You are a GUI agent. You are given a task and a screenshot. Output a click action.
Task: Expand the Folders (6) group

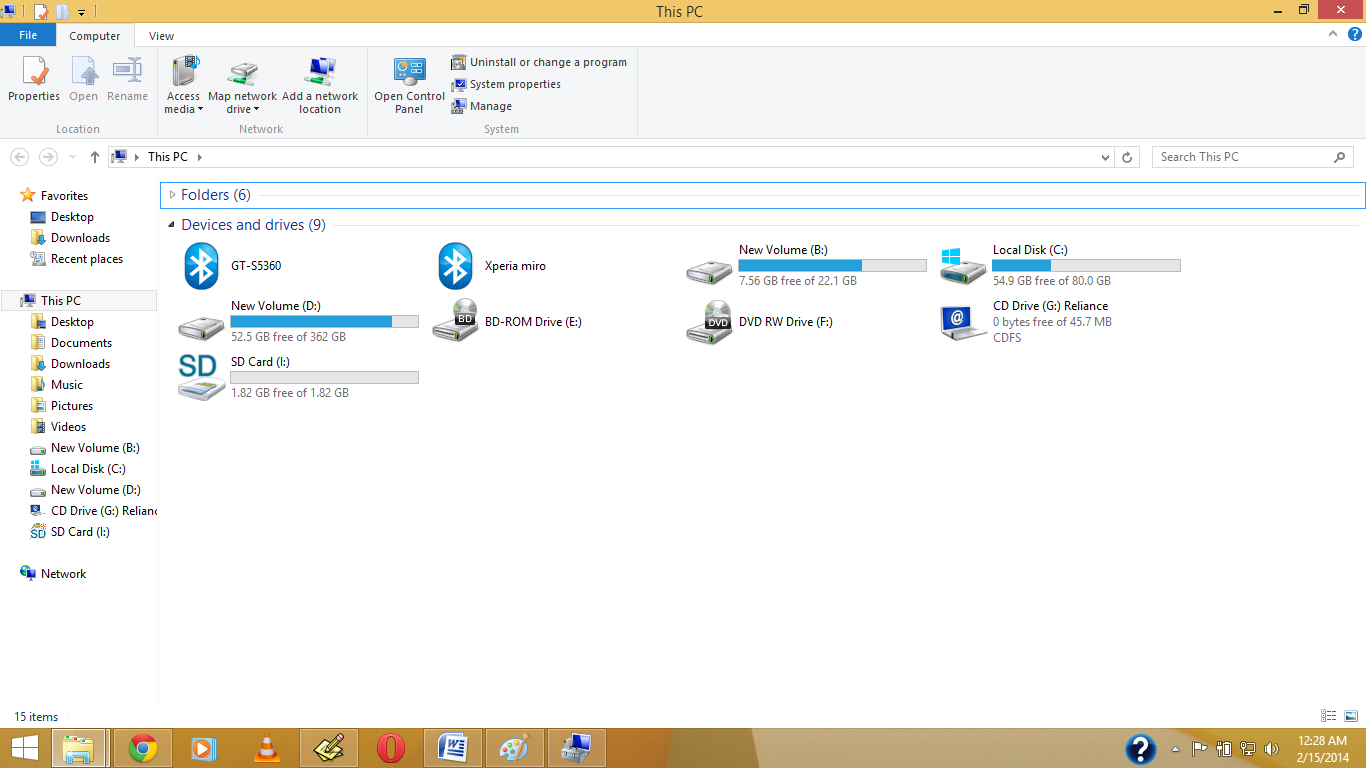coord(172,195)
